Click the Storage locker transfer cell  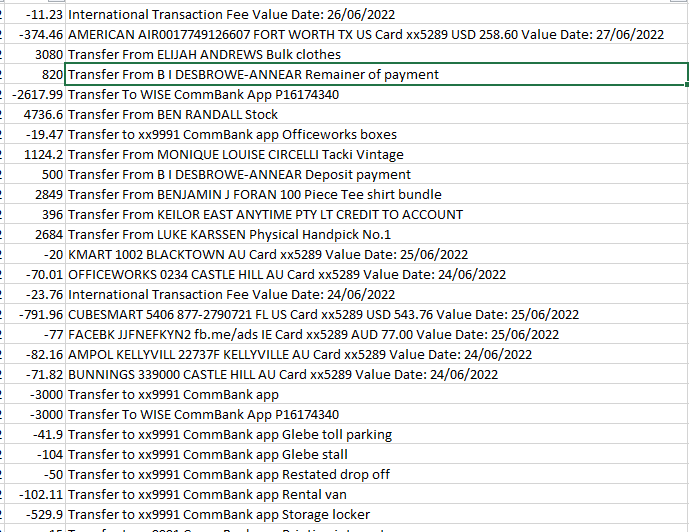(x=377, y=514)
